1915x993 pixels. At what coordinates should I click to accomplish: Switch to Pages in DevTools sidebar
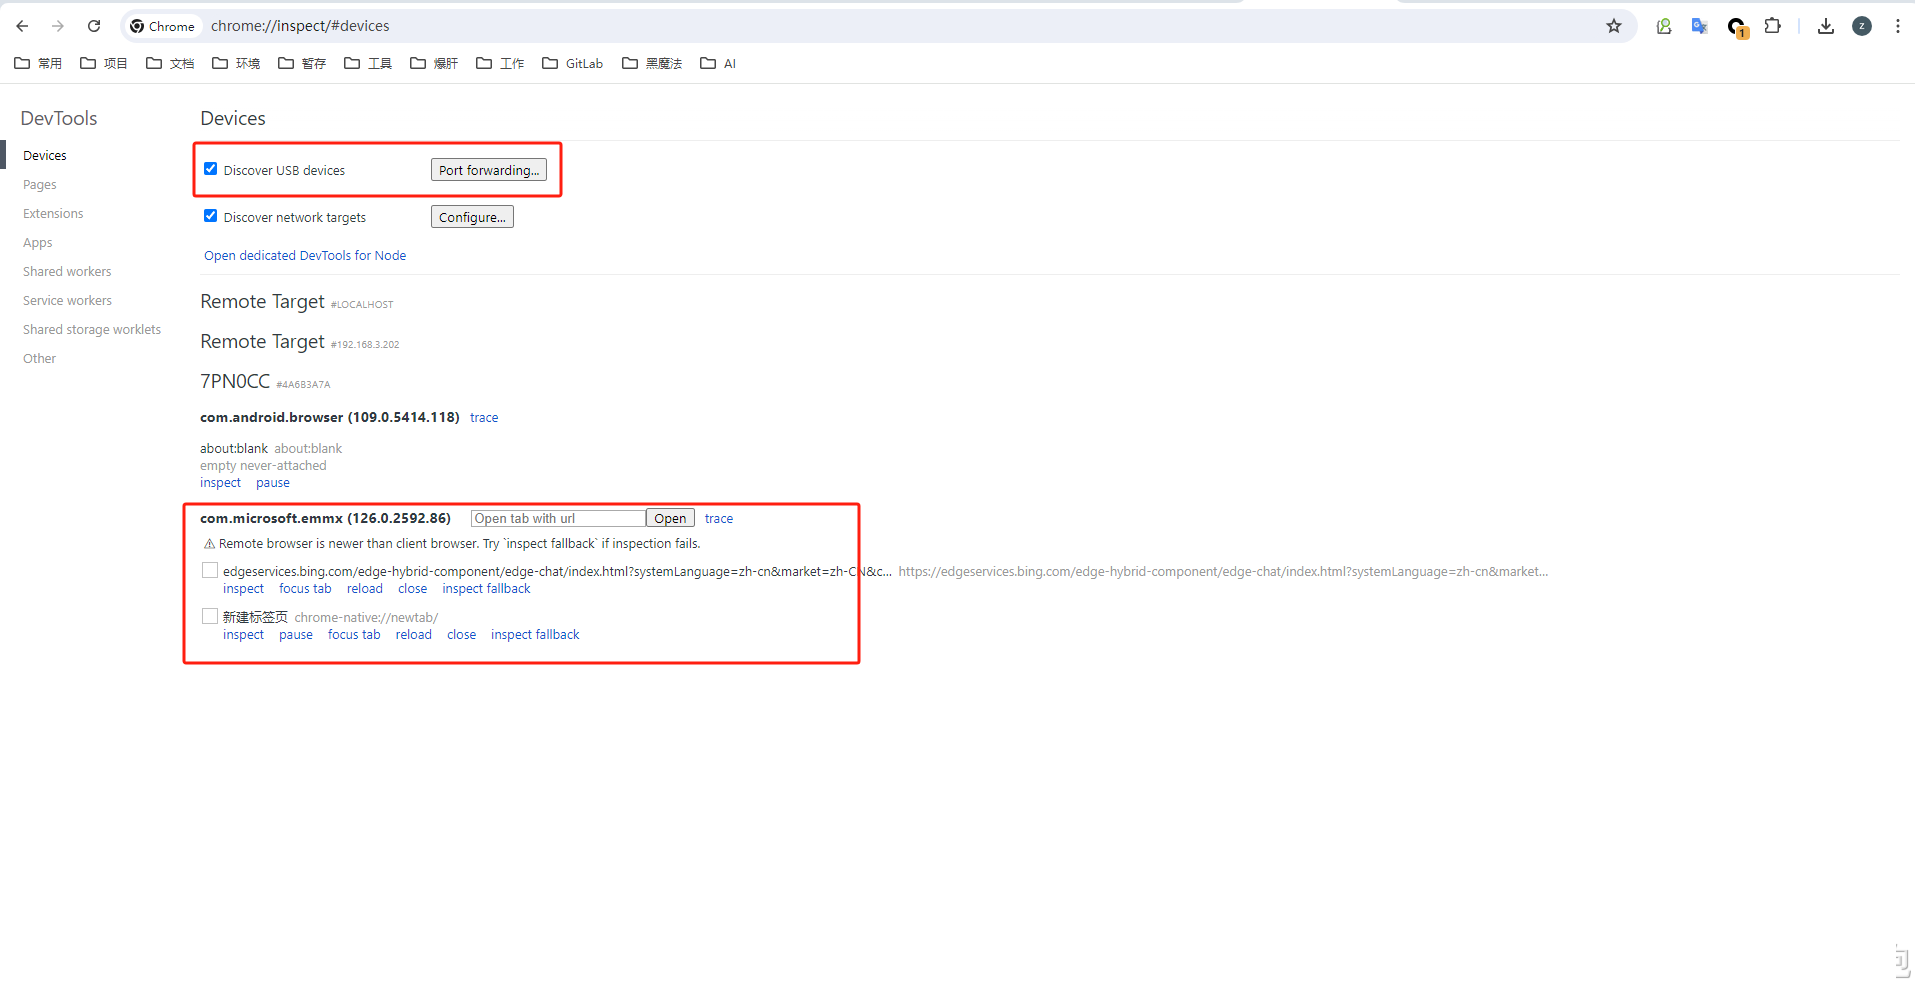(x=40, y=185)
